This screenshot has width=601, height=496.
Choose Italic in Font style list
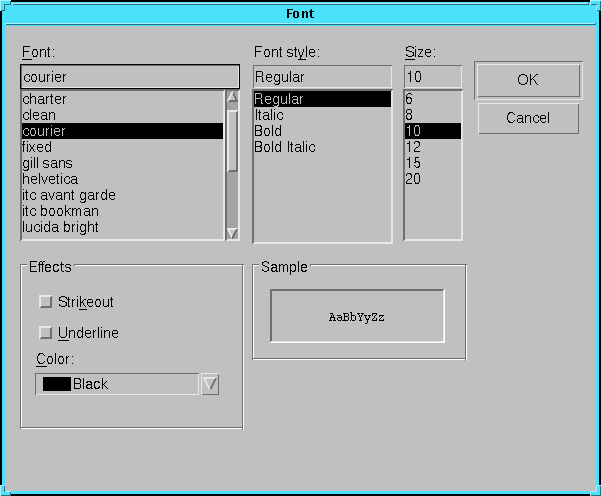coord(269,115)
